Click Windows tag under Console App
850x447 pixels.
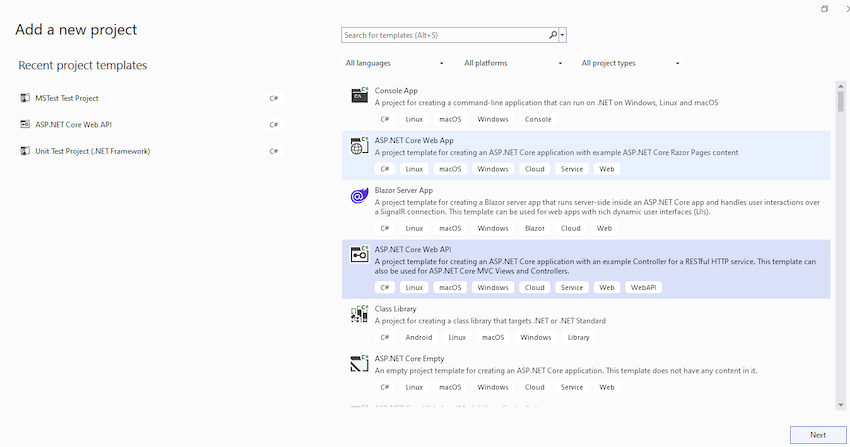click(x=493, y=119)
